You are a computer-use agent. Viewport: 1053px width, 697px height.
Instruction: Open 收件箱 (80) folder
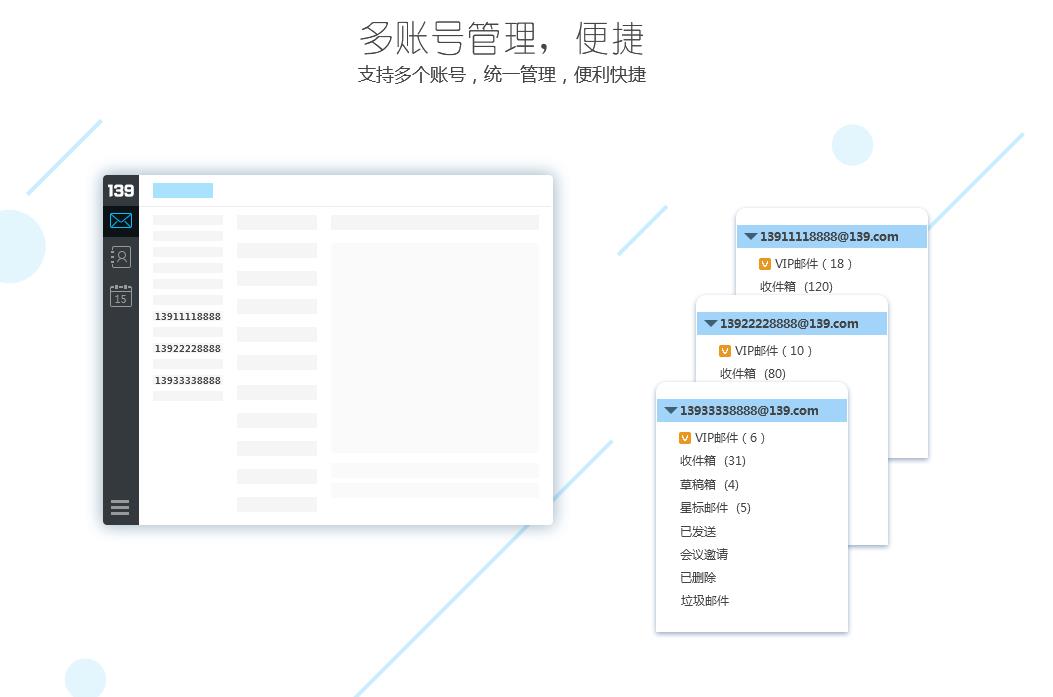pyautogui.click(x=753, y=373)
